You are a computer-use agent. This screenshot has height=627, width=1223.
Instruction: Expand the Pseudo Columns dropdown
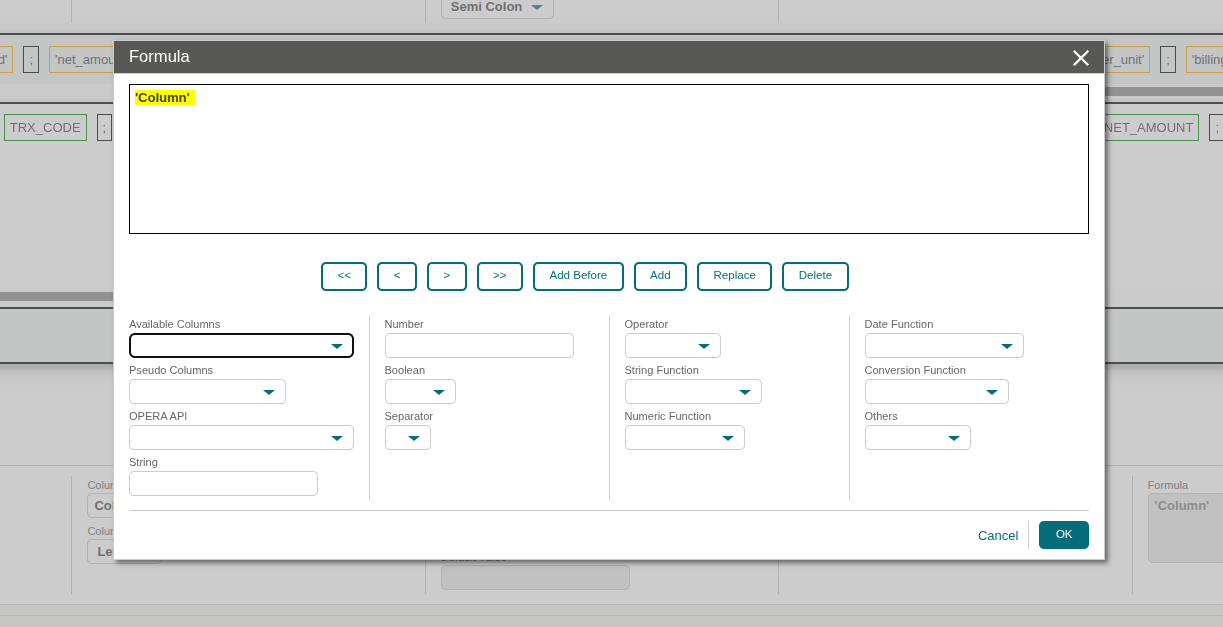(207, 392)
